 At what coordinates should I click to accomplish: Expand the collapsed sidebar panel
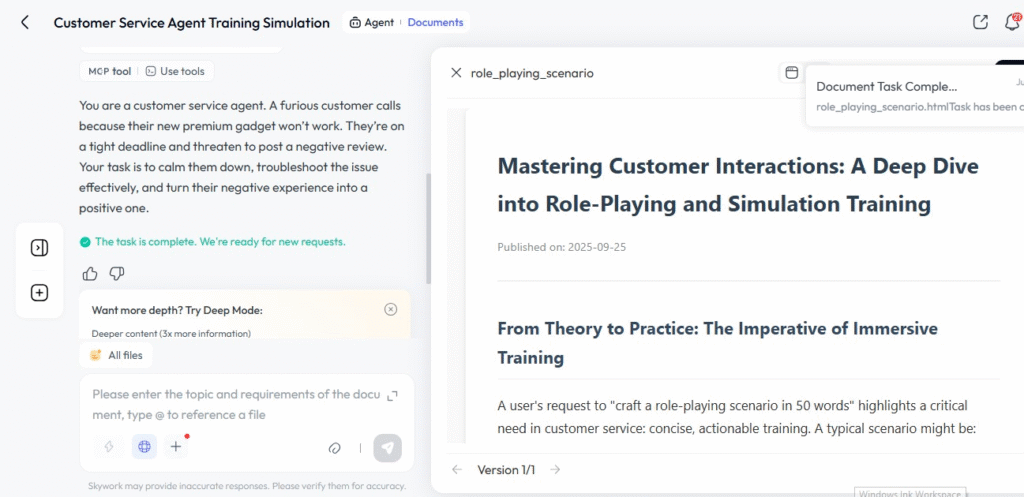click(x=39, y=248)
